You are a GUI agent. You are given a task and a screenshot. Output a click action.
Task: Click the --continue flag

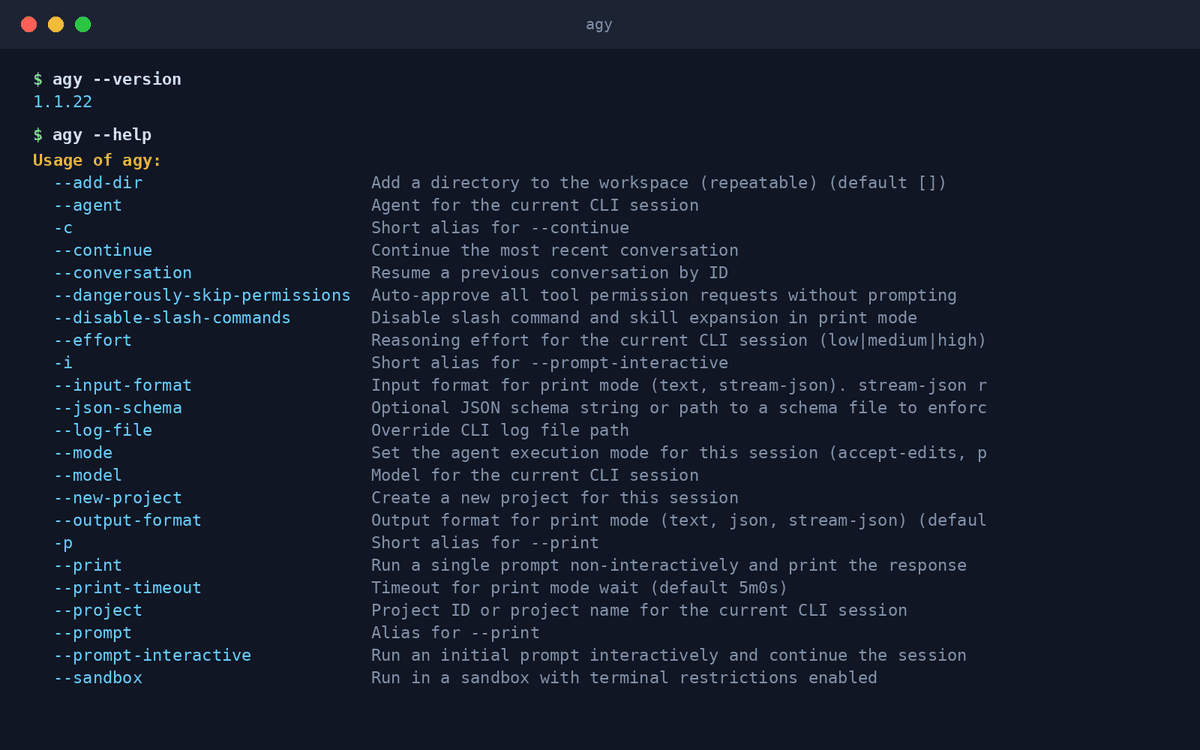103,250
